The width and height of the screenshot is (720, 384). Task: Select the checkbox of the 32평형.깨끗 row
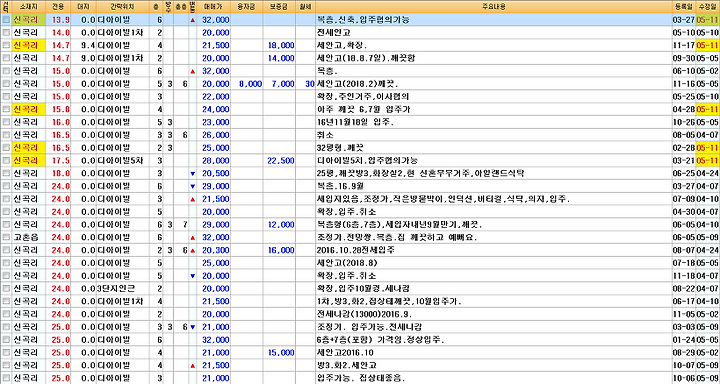point(6,148)
